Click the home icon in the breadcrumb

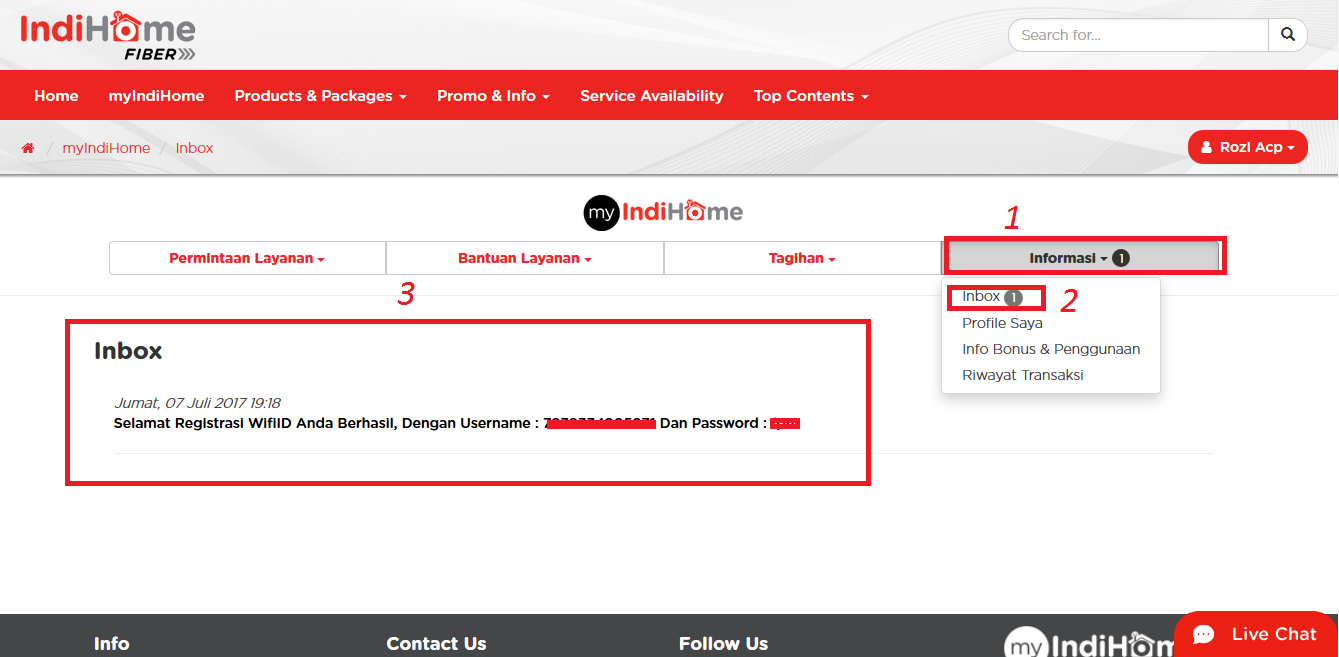click(x=28, y=147)
